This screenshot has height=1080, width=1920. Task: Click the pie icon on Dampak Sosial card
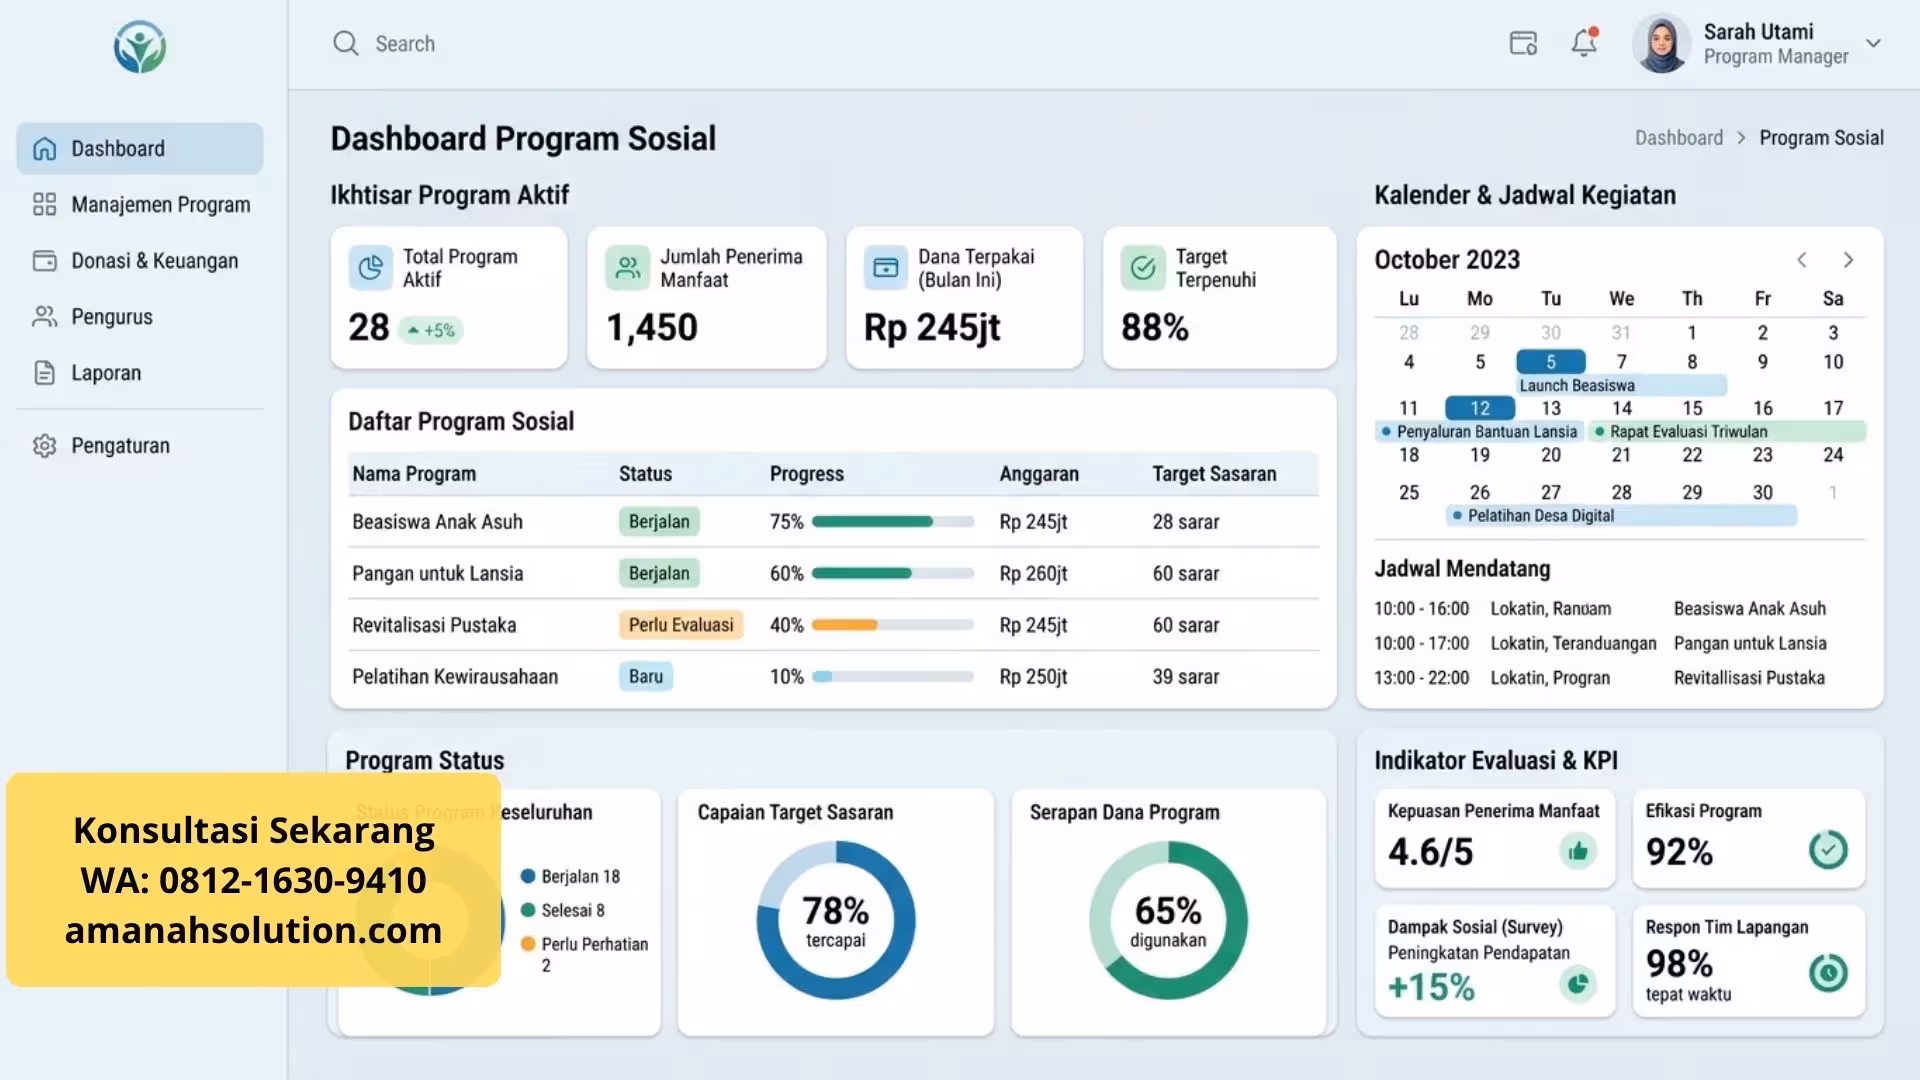[x=1578, y=984]
